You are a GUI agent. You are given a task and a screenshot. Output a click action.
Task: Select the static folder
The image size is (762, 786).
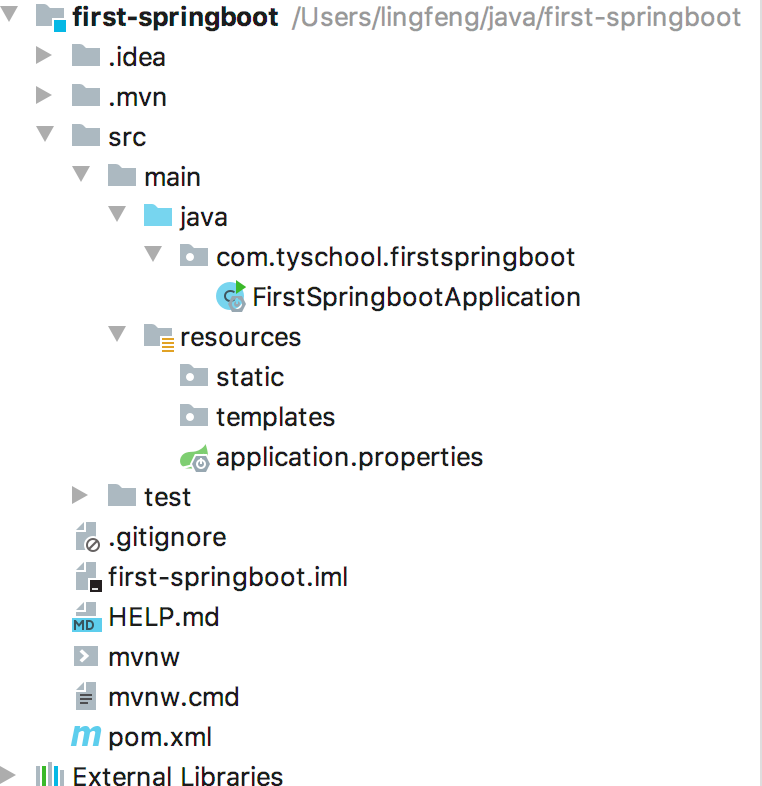click(249, 377)
